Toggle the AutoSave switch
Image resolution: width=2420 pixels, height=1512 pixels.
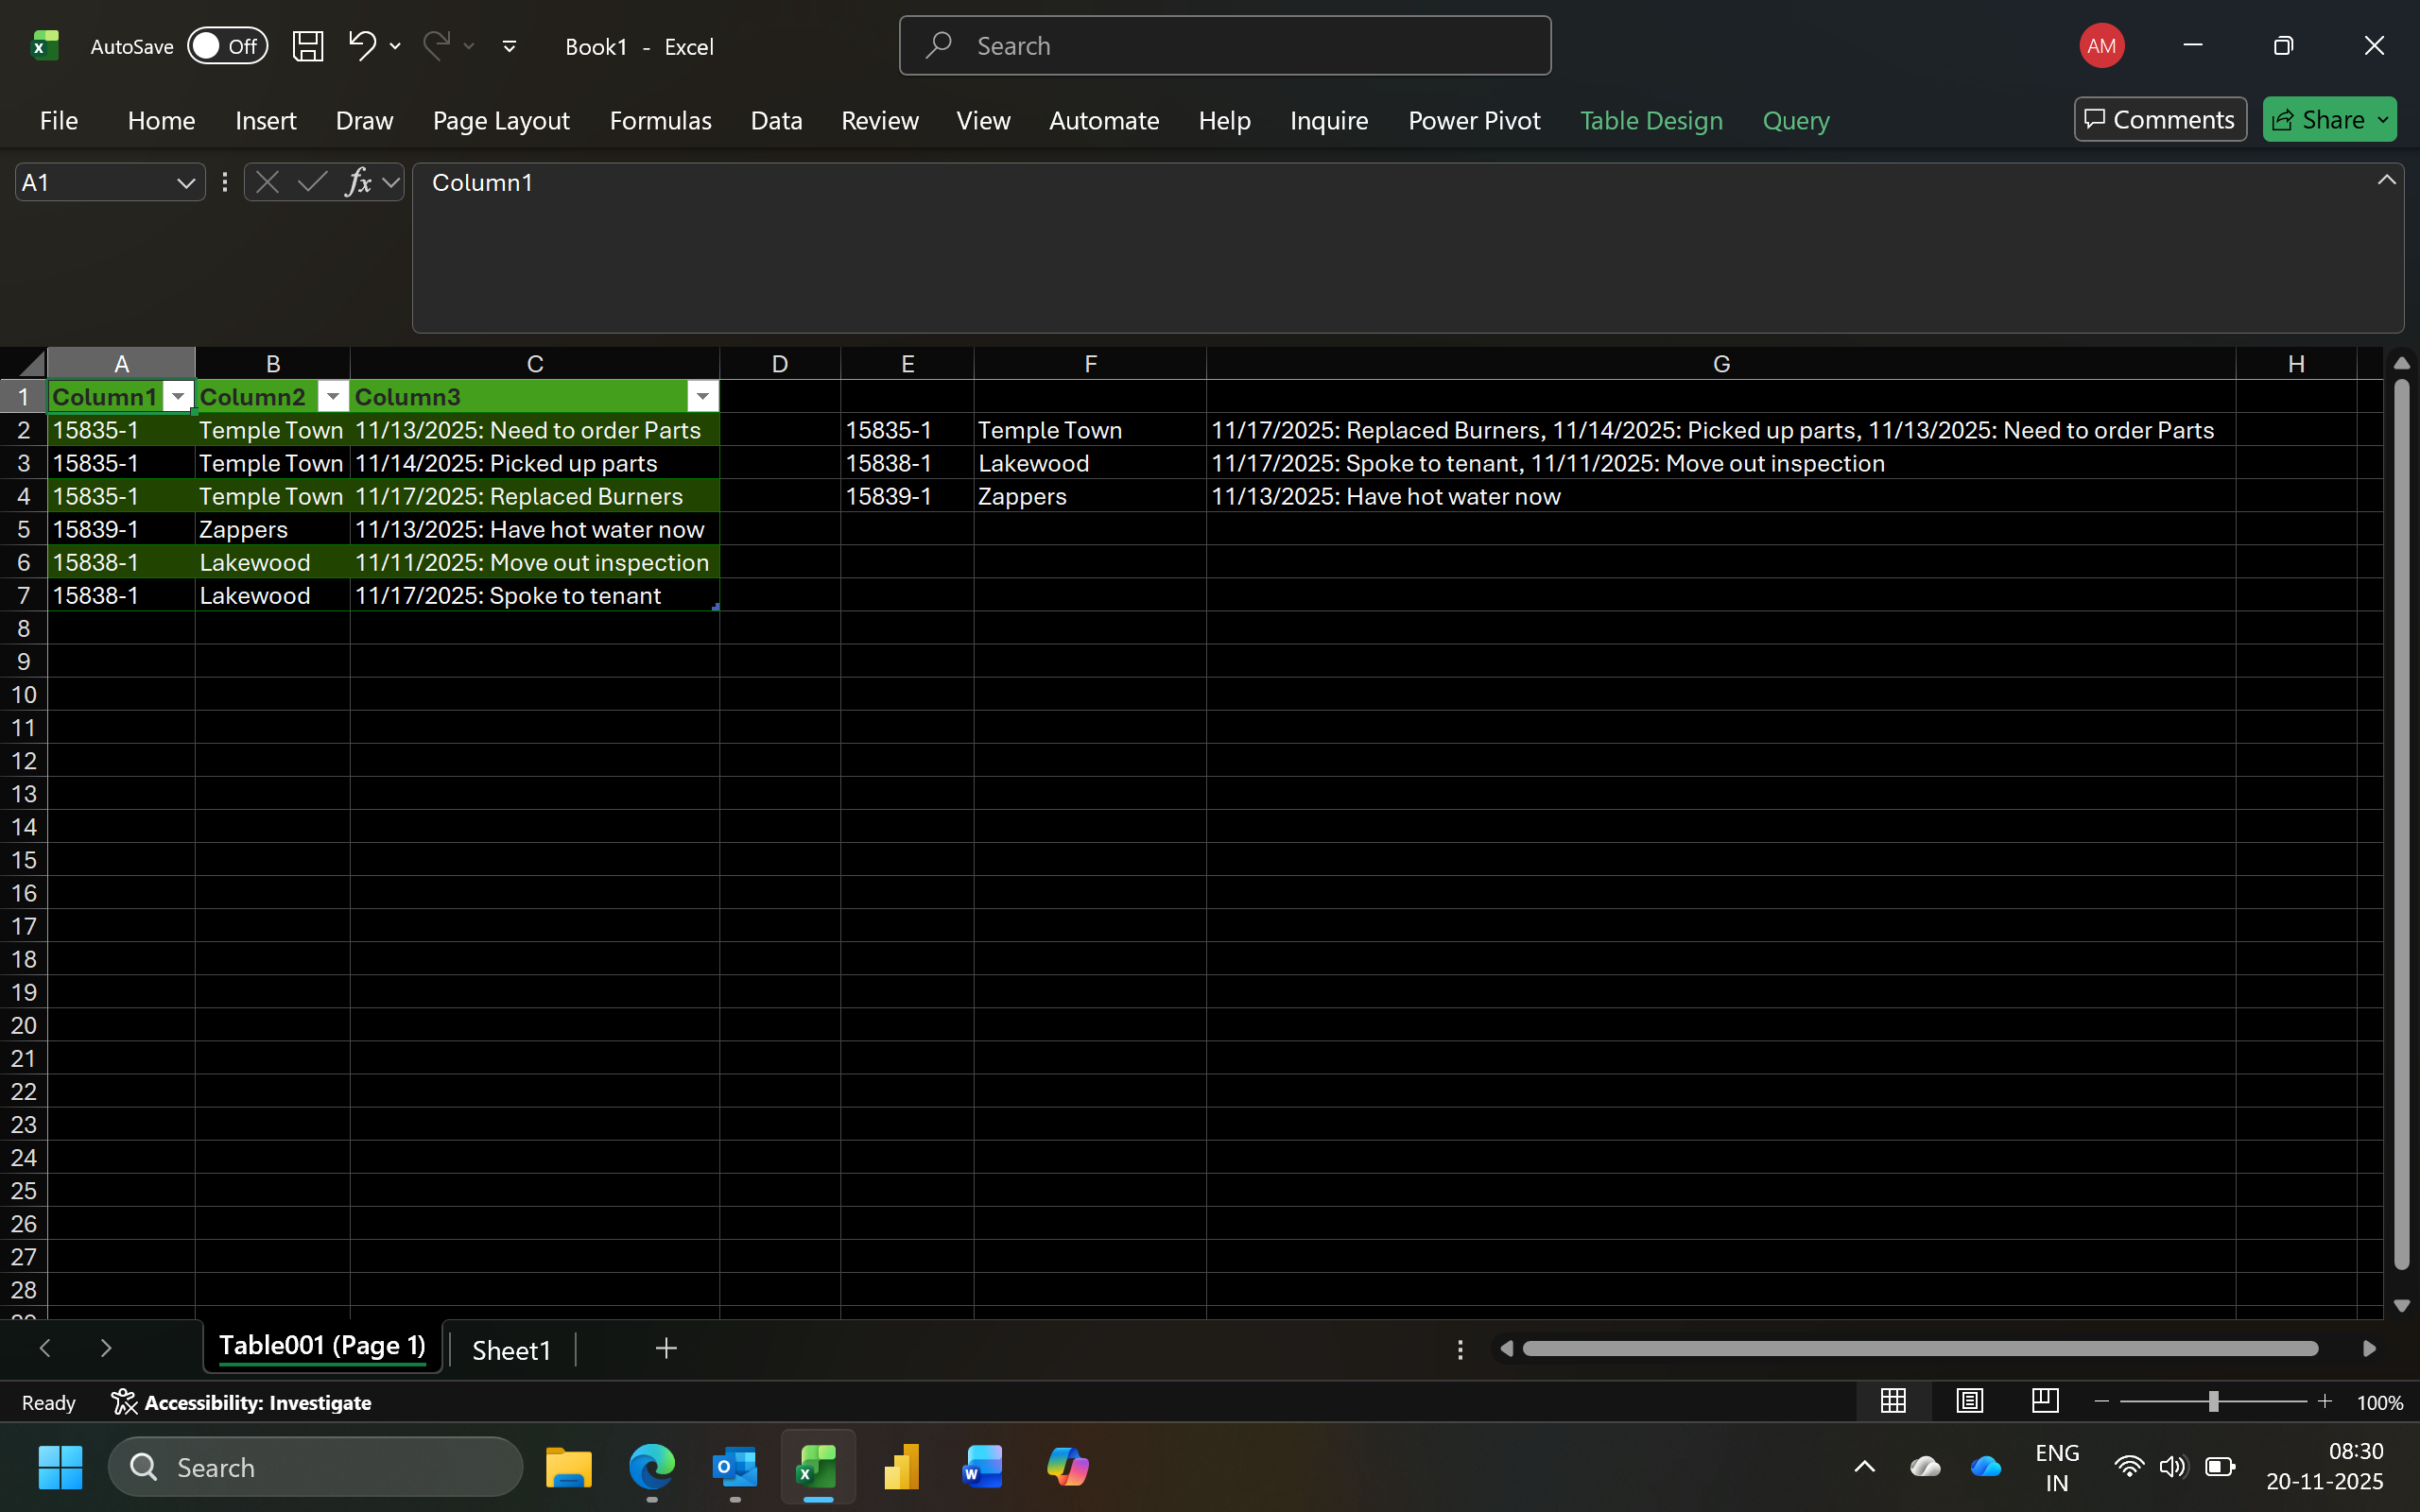(x=227, y=46)
